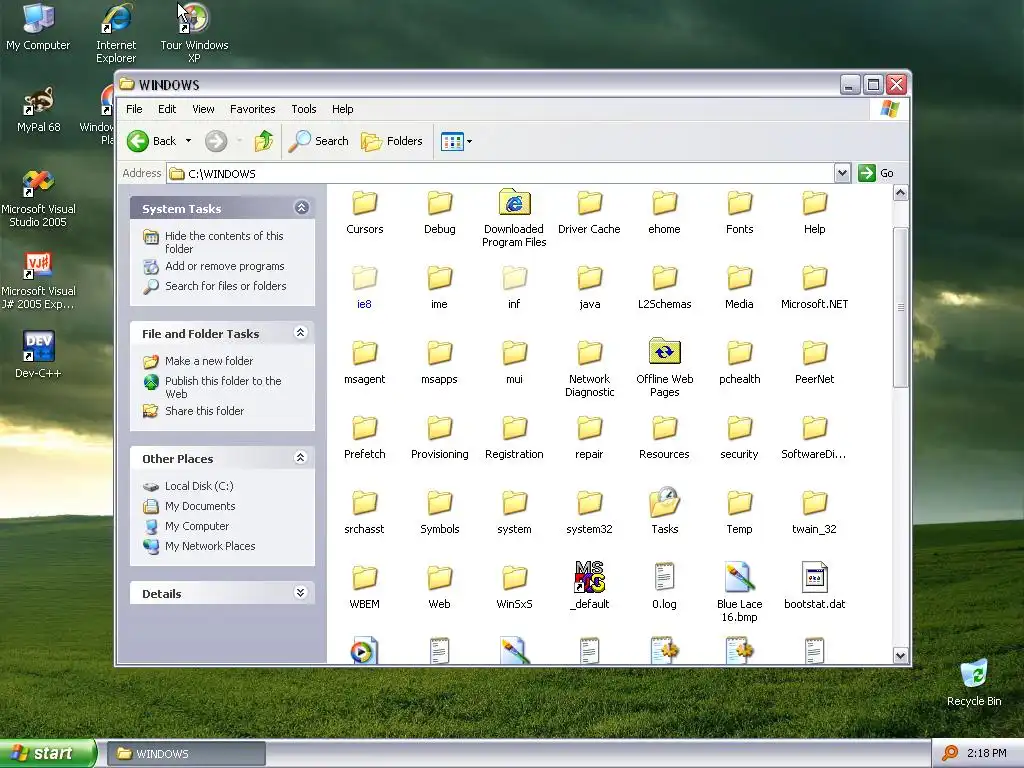The image size is (1024, 768).
Task: Select the Prefetch folder
Action: 364,438
